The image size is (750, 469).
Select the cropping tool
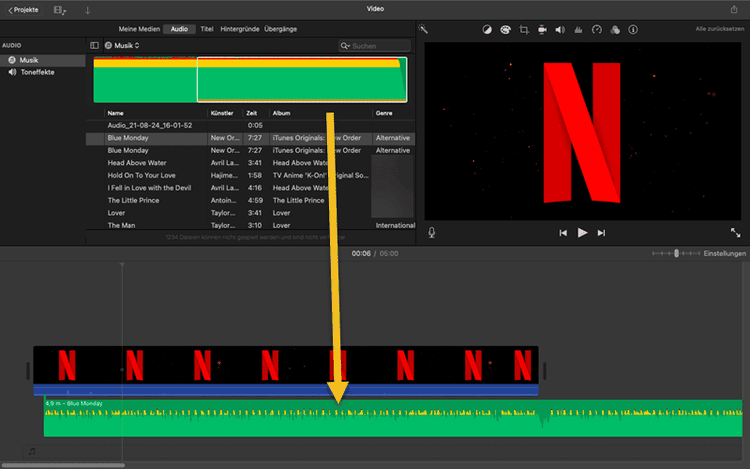[x=524, y=30]
